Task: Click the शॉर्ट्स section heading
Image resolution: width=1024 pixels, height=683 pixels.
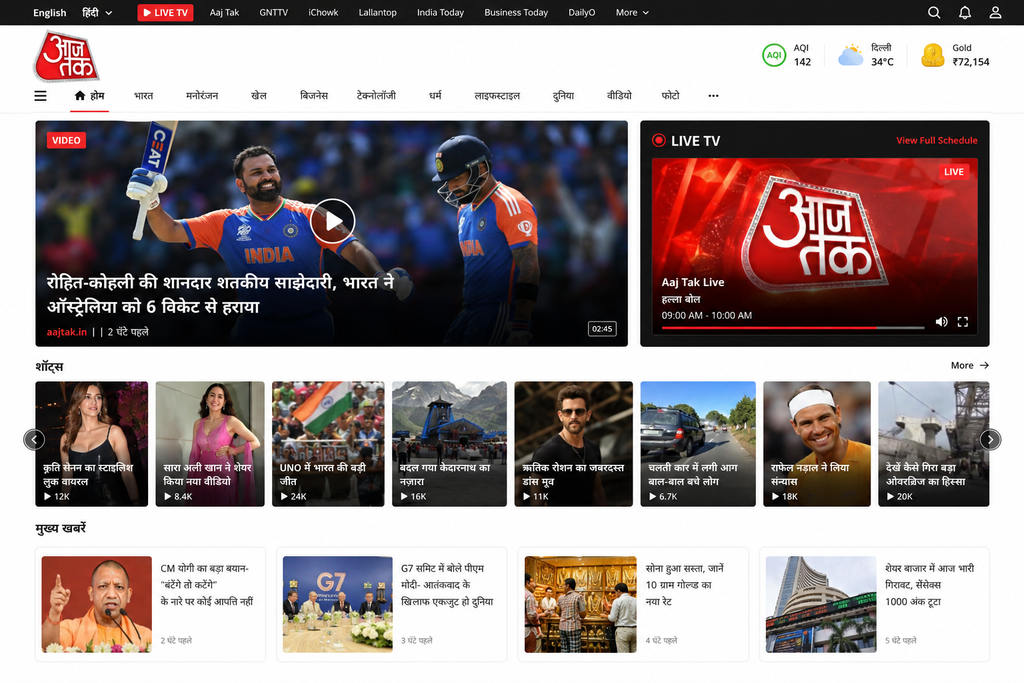Action: point(50,366)
